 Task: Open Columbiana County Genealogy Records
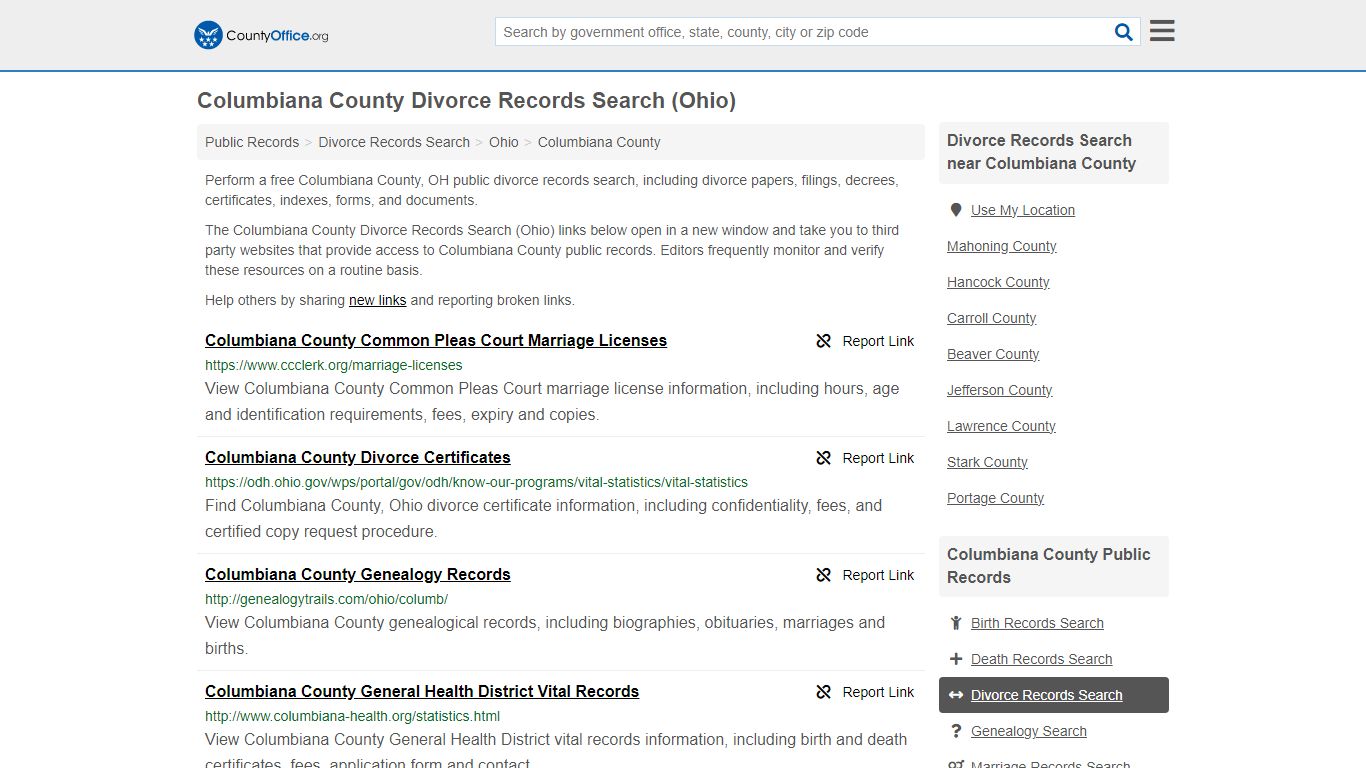click(358, 574)
